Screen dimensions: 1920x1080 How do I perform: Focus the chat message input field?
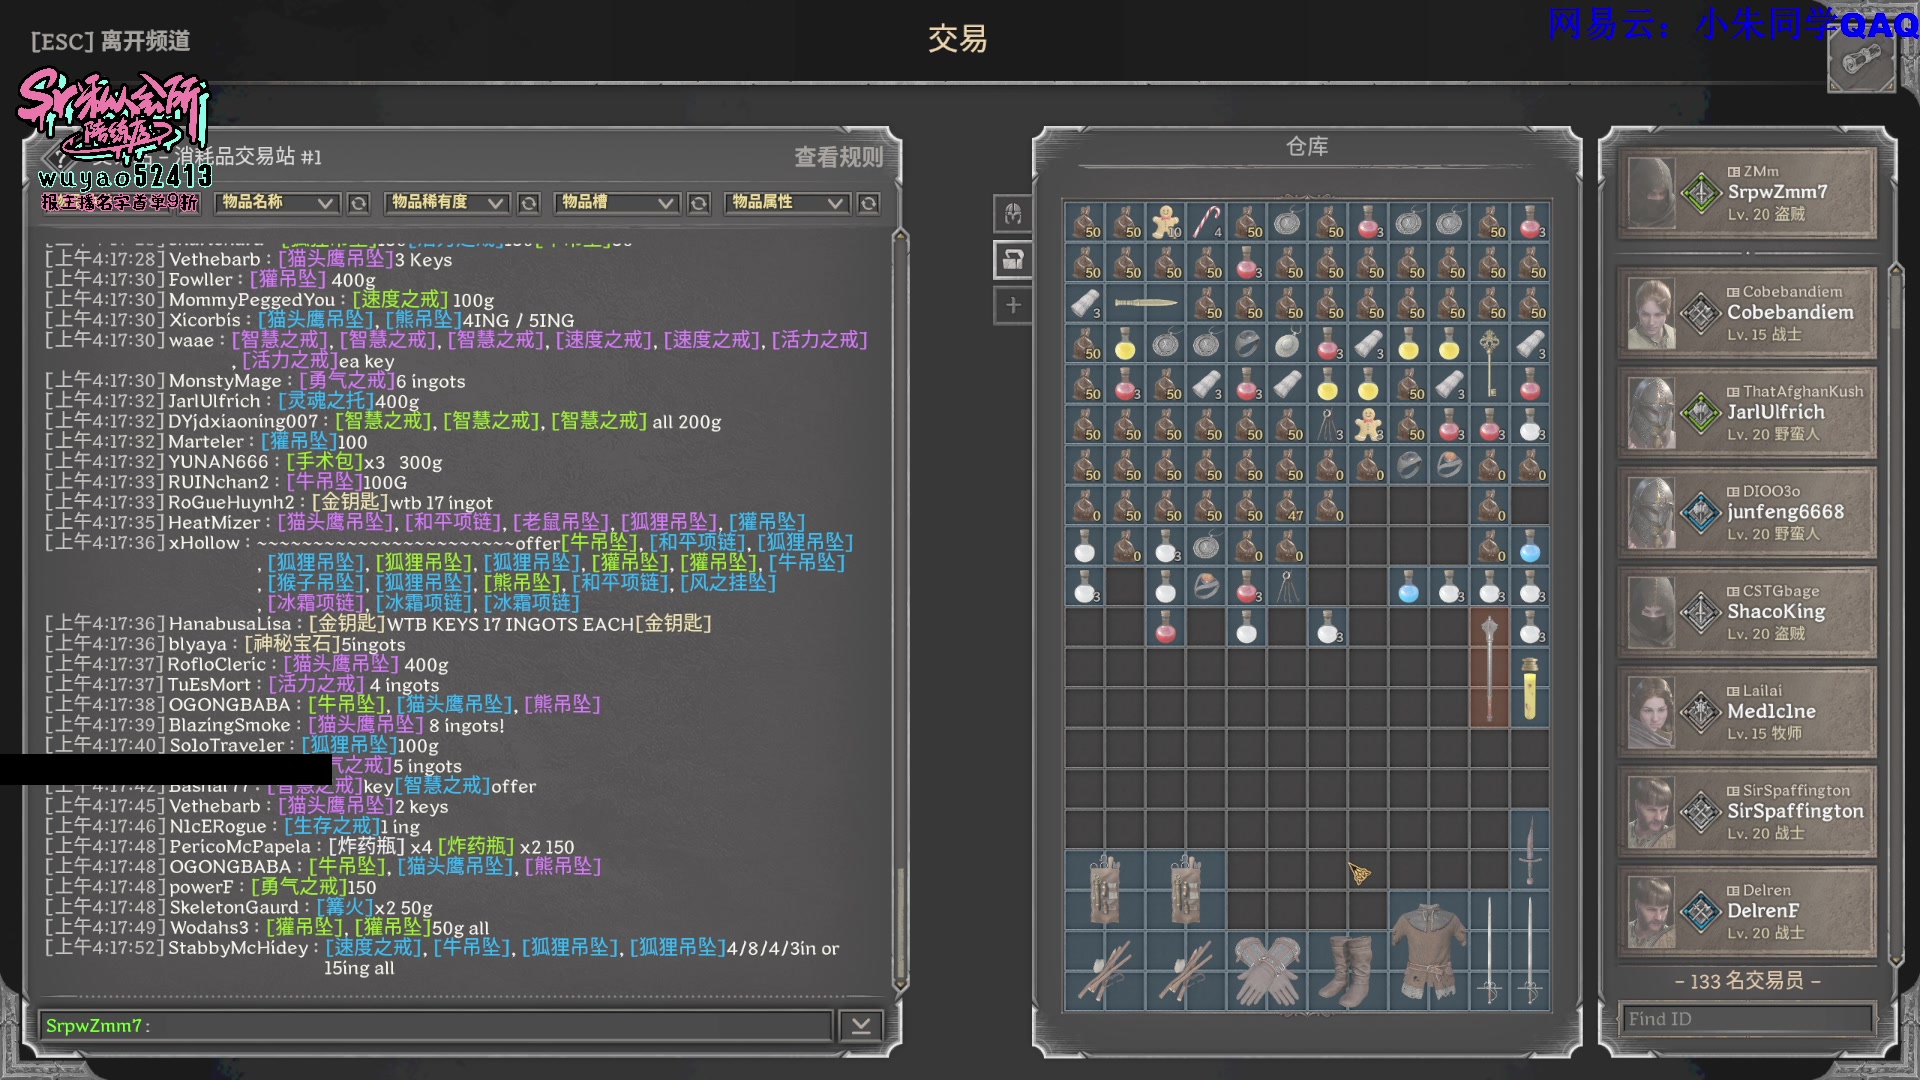(x=436, y=1025)
